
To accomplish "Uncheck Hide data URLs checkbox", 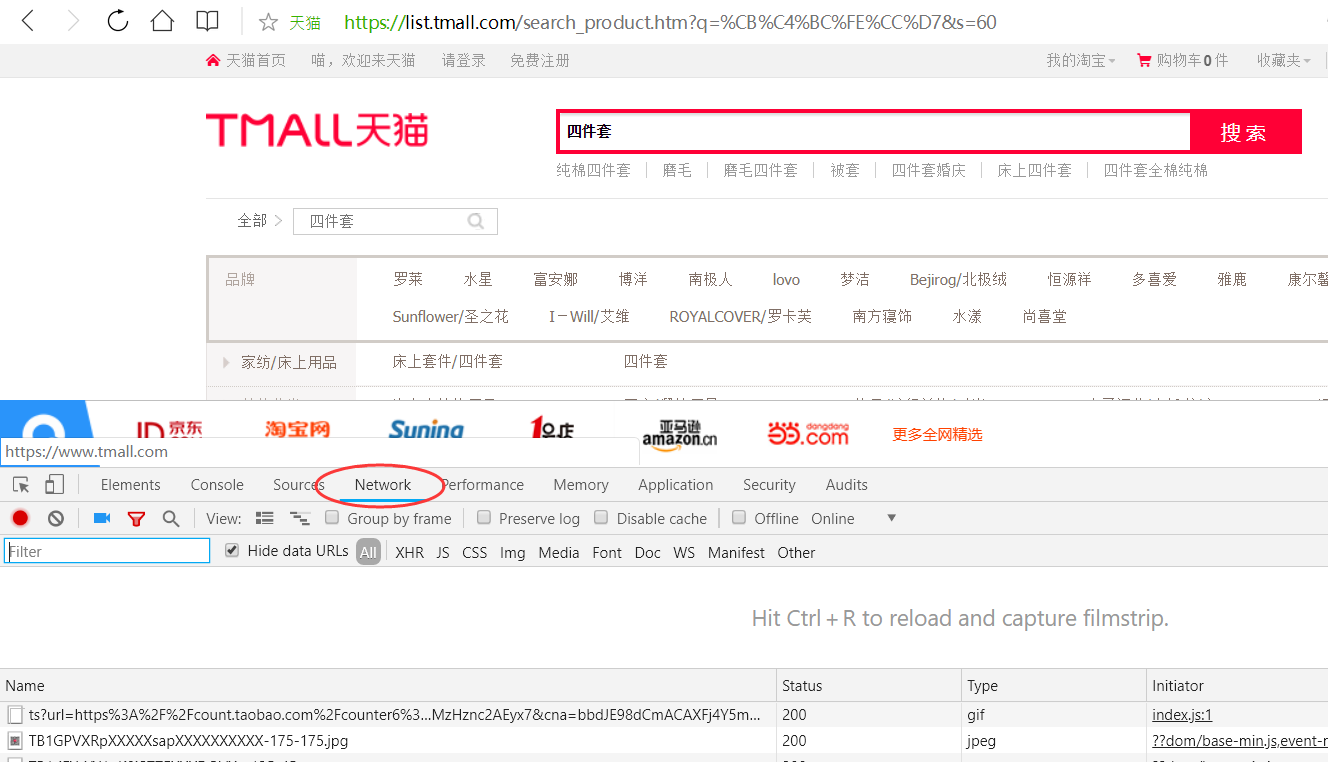I will [x=232, y=551].
